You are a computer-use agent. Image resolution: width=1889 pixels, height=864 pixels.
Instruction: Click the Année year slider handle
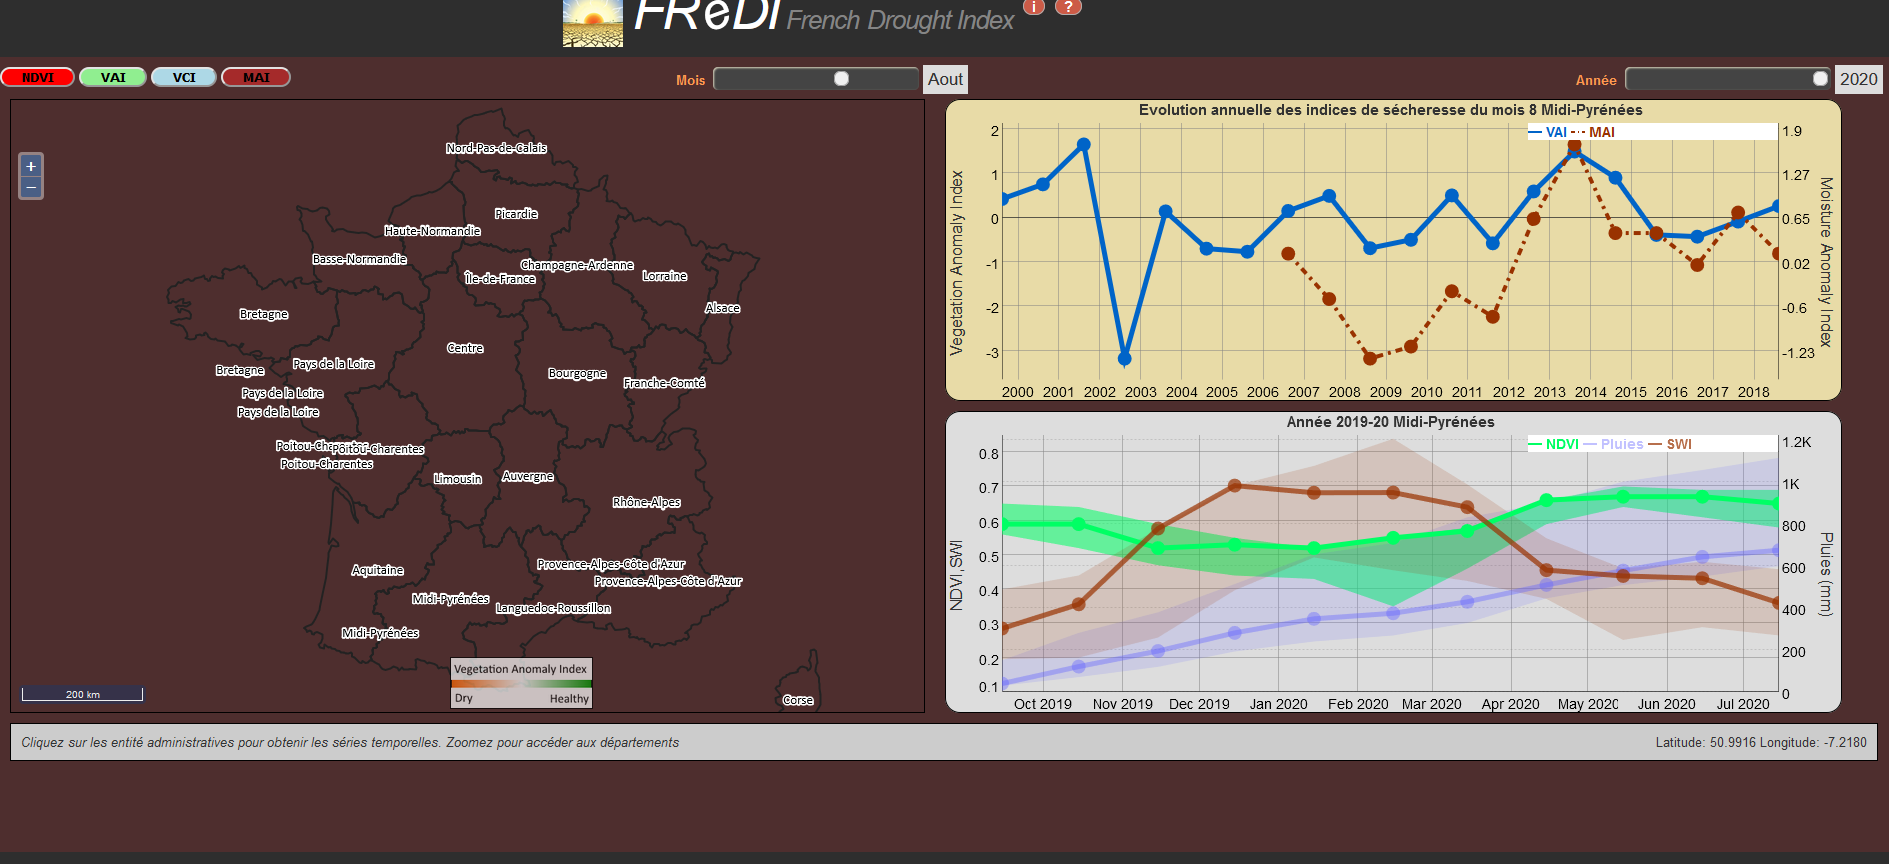click(x=1819, y=79)
